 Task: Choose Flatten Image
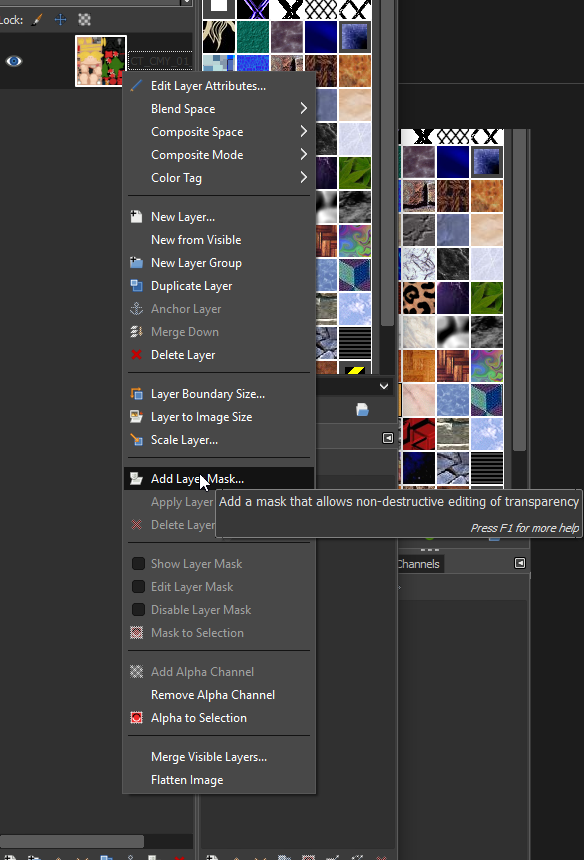coord(219,780)
